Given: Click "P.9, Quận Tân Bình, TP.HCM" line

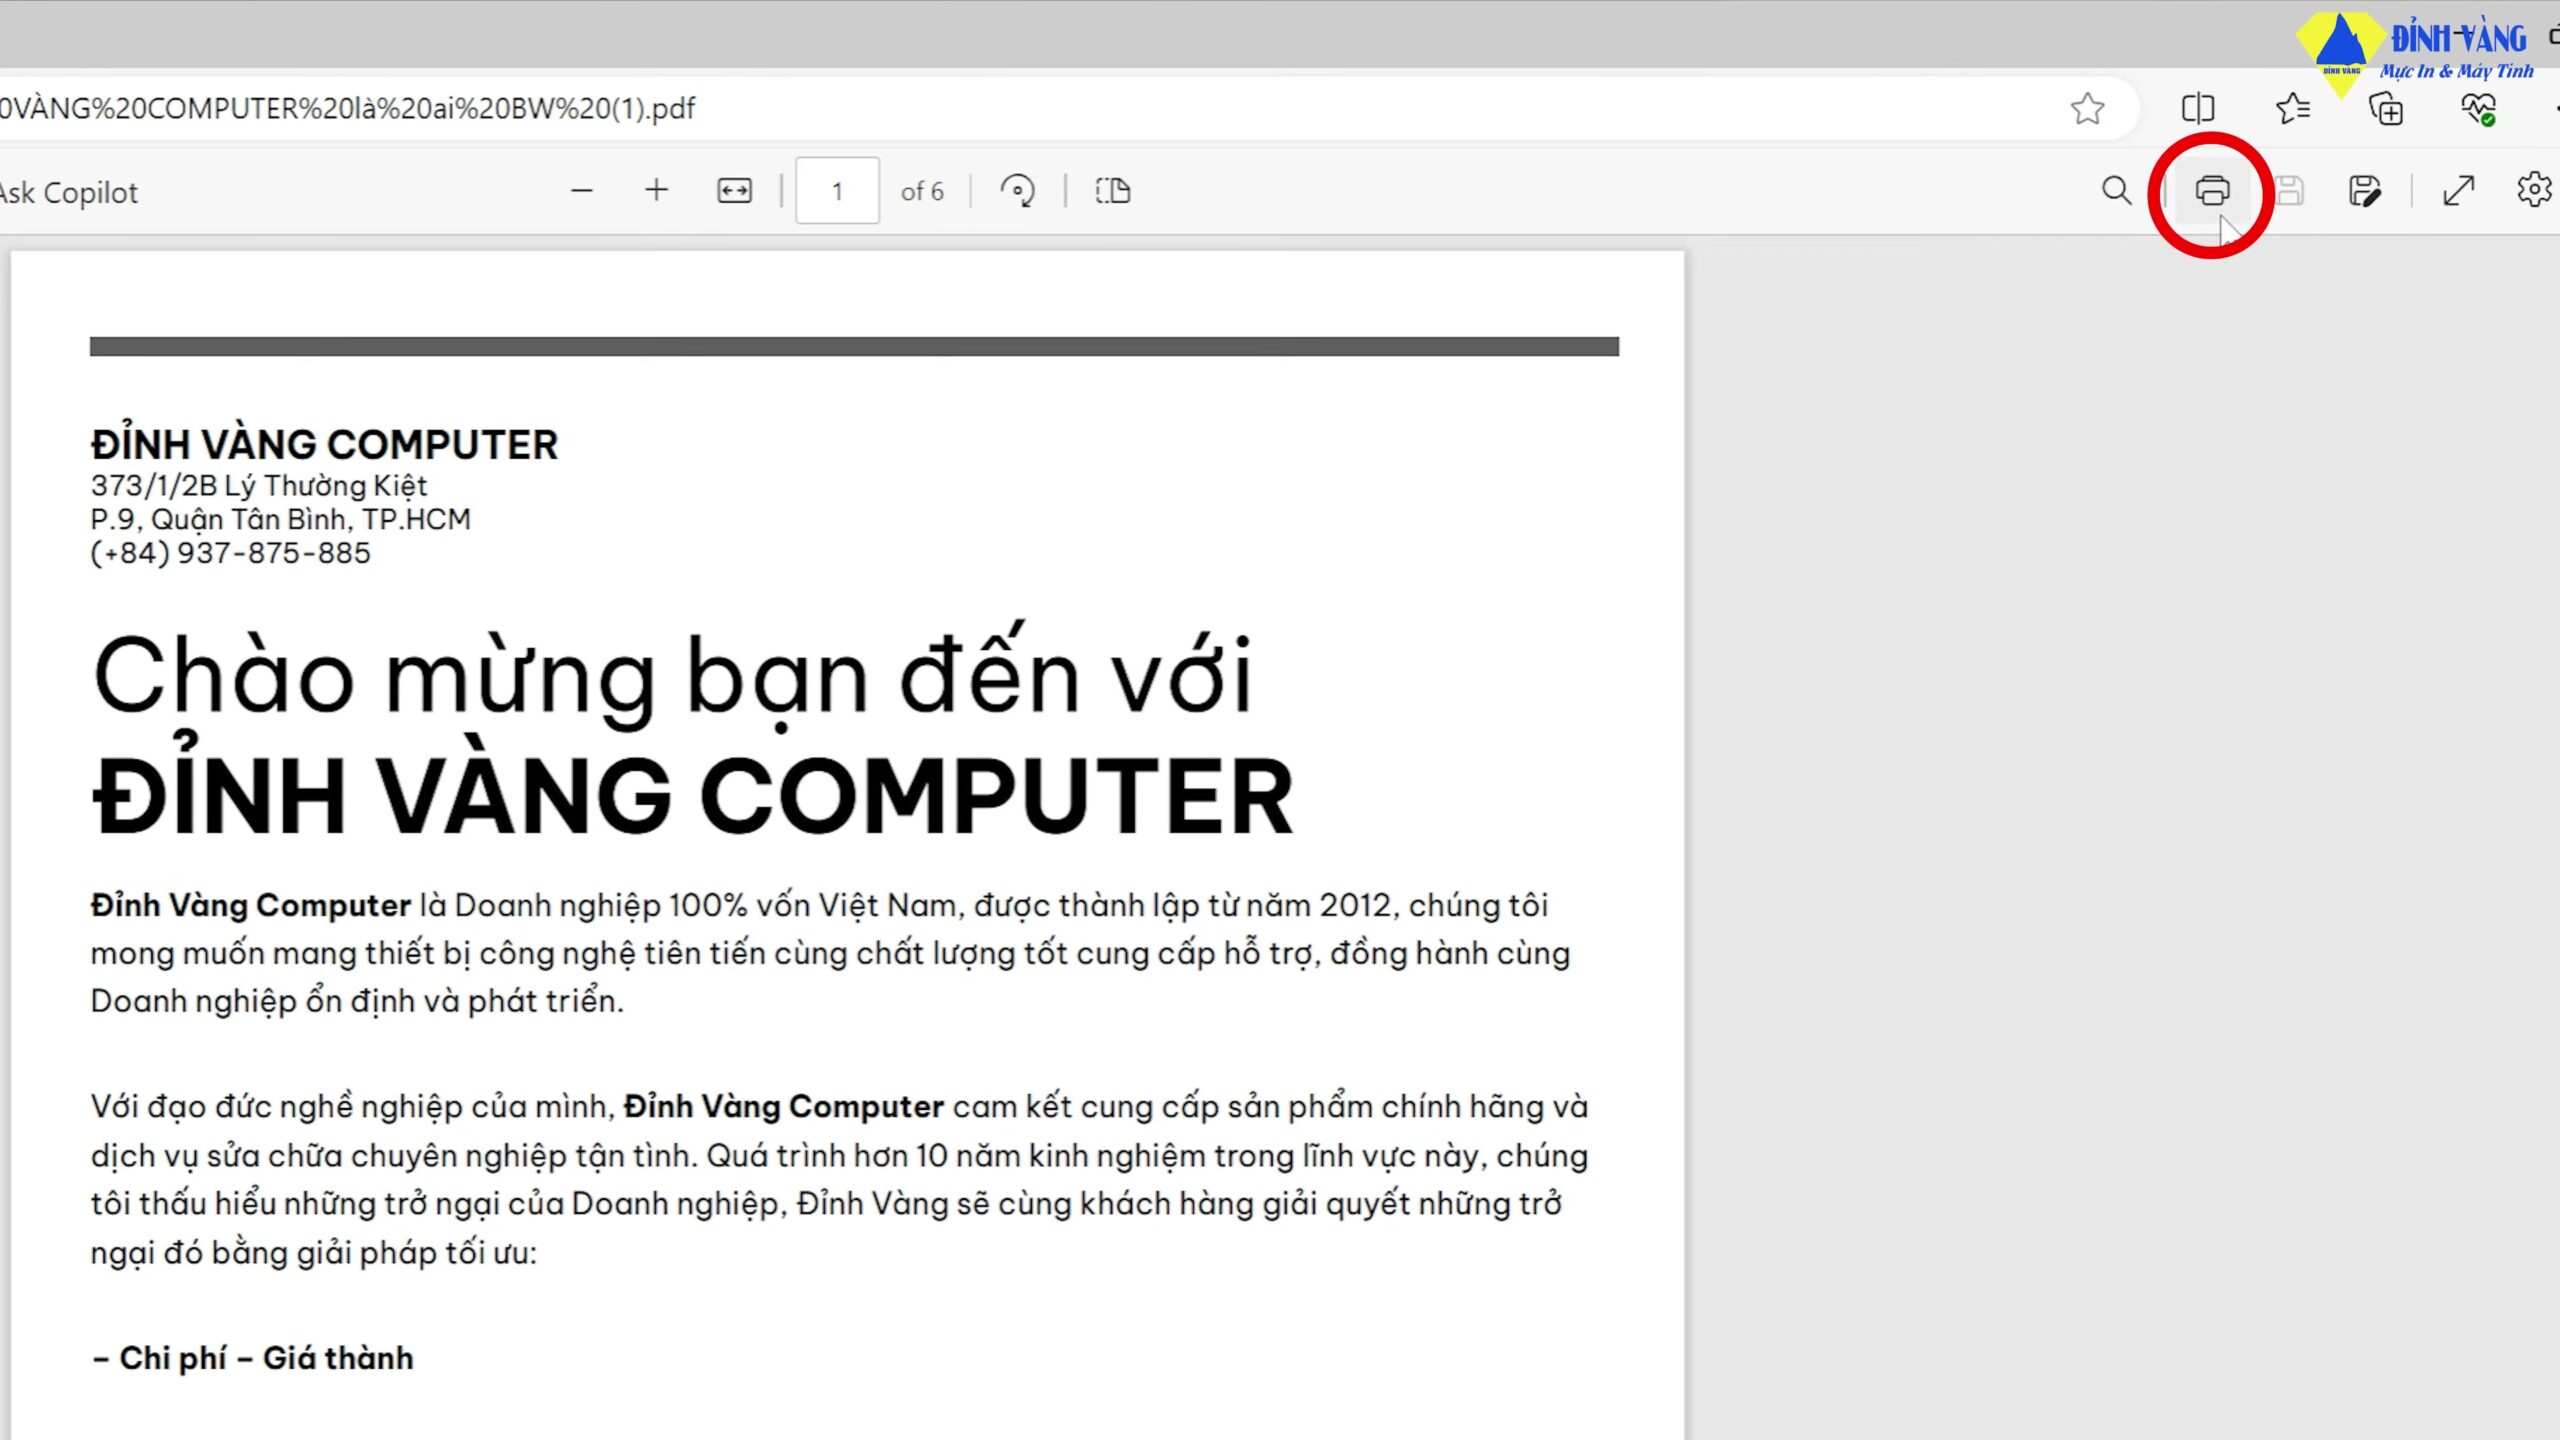Looking at the screenshot, I should (280, 520).
